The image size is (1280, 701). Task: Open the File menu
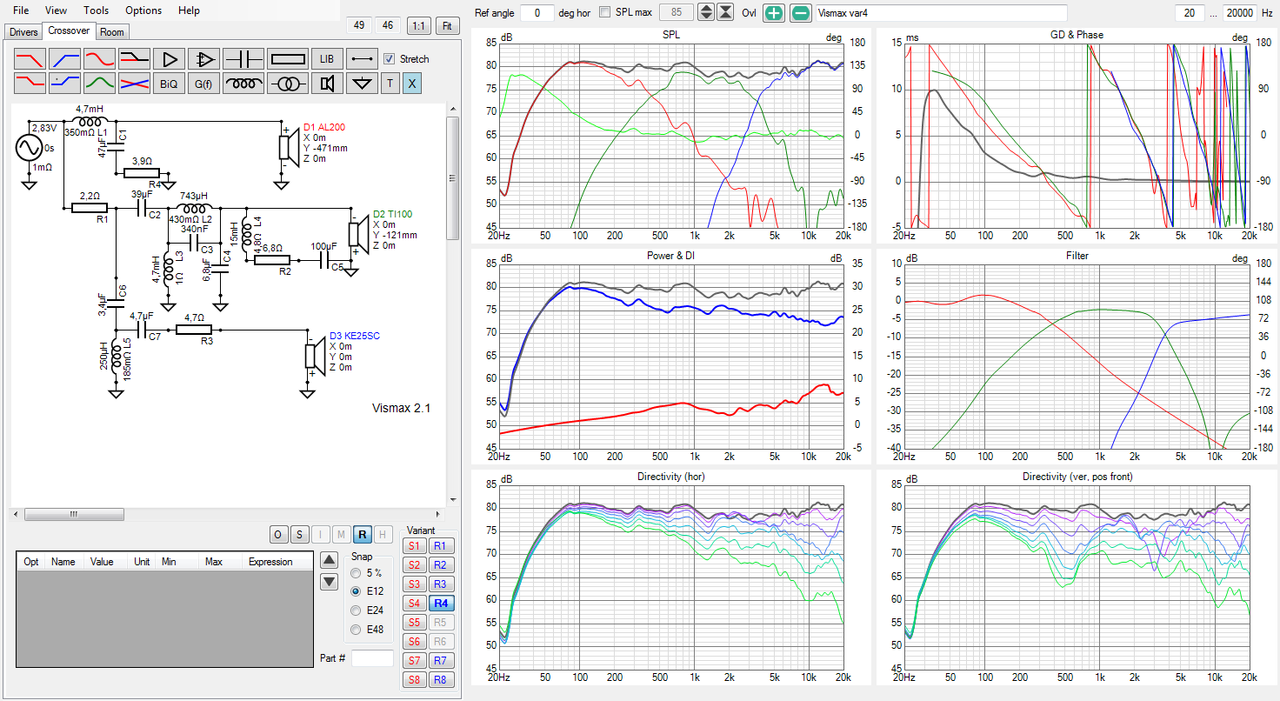tap(21, 10)
